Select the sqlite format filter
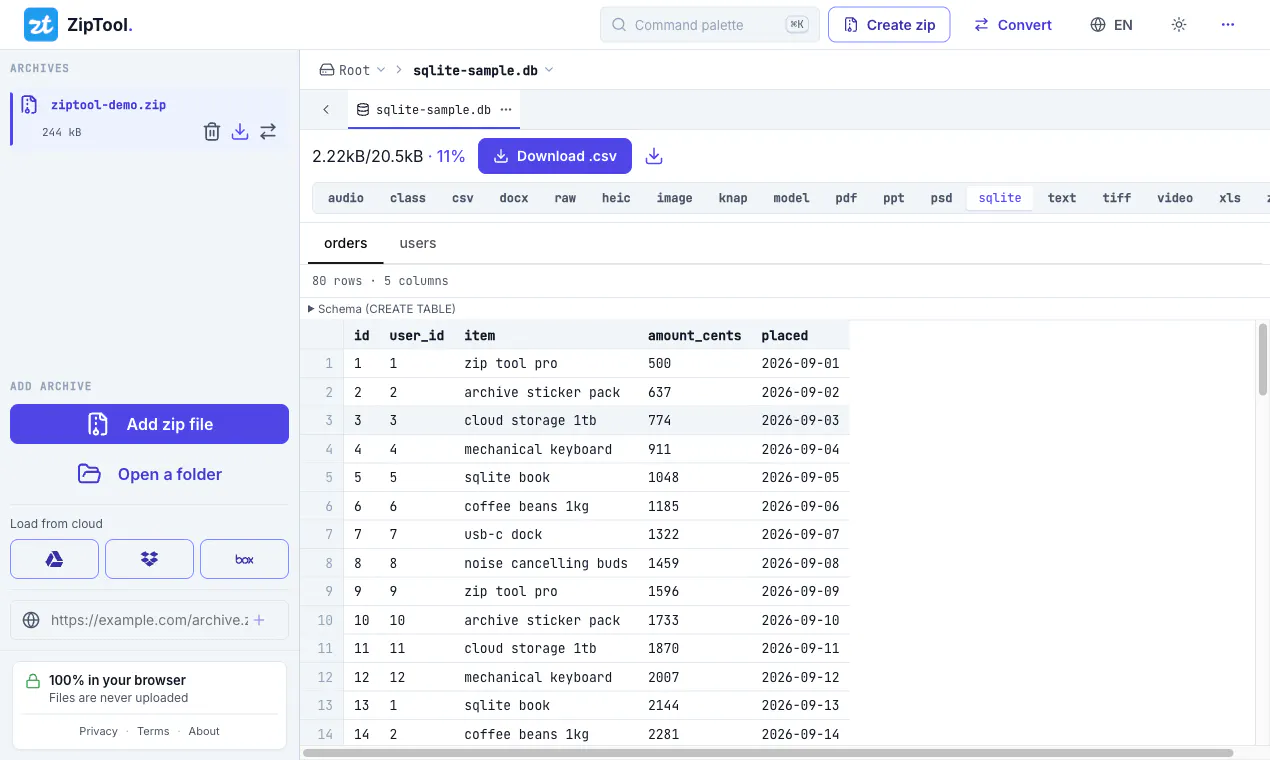The image size is (1270, 760). (x=1000, y=198)
